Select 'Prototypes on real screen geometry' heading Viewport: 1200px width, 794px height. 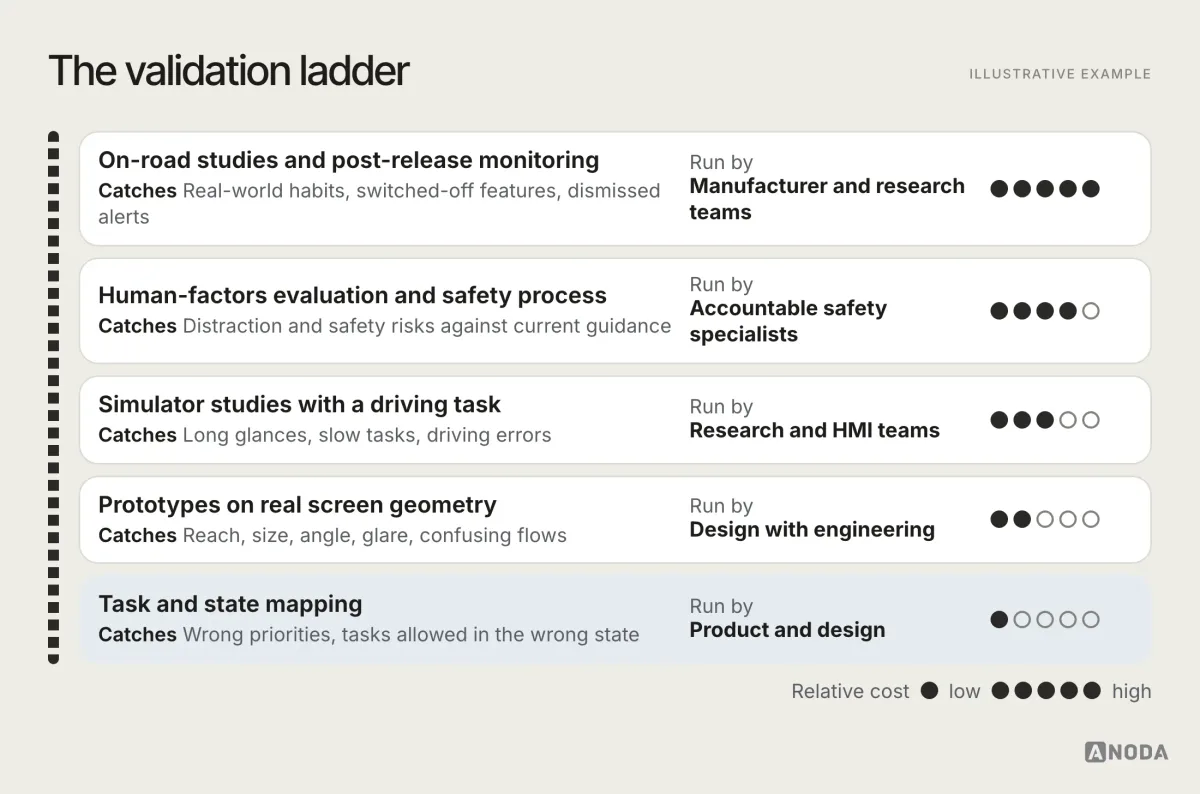297,504
